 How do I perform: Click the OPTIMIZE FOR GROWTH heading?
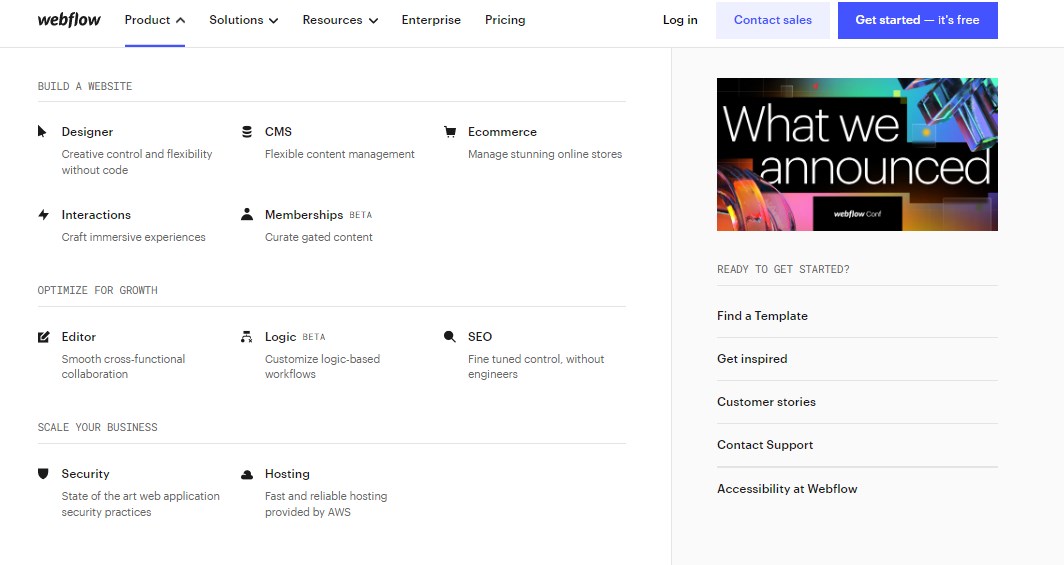(98, 290)
